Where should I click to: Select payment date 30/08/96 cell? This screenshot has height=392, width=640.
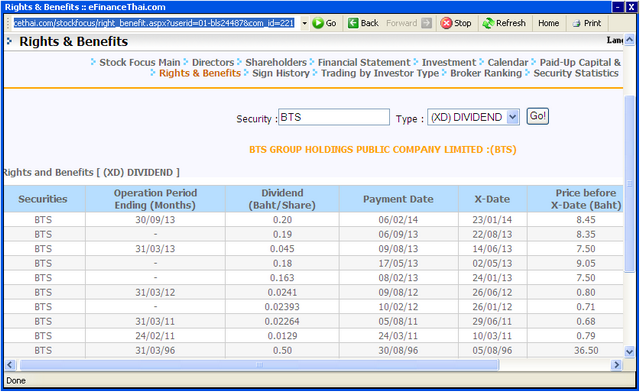click(398, 350)
